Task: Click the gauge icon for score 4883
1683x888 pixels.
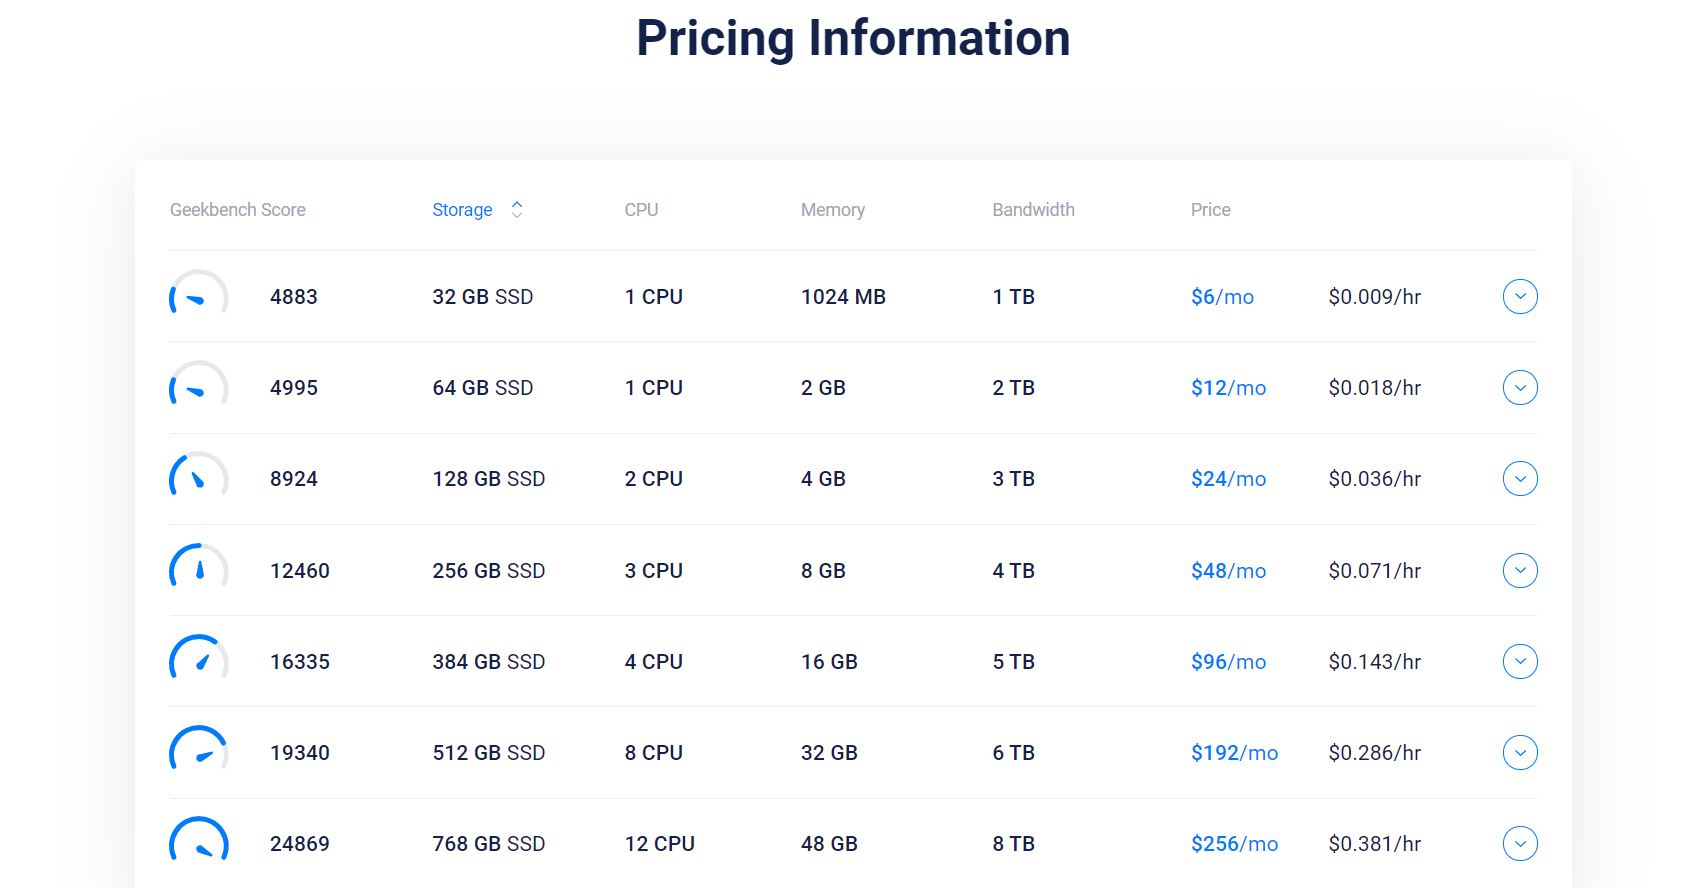Action: click(x=198, y=297)
